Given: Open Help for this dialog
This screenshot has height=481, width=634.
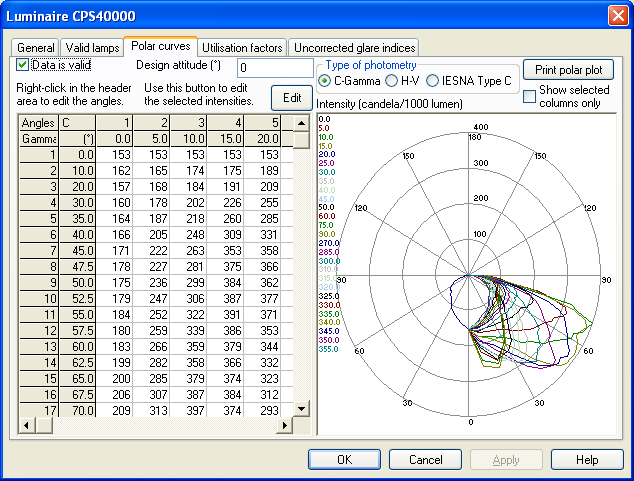Looking at the screenshot, I should click(587, 460).
